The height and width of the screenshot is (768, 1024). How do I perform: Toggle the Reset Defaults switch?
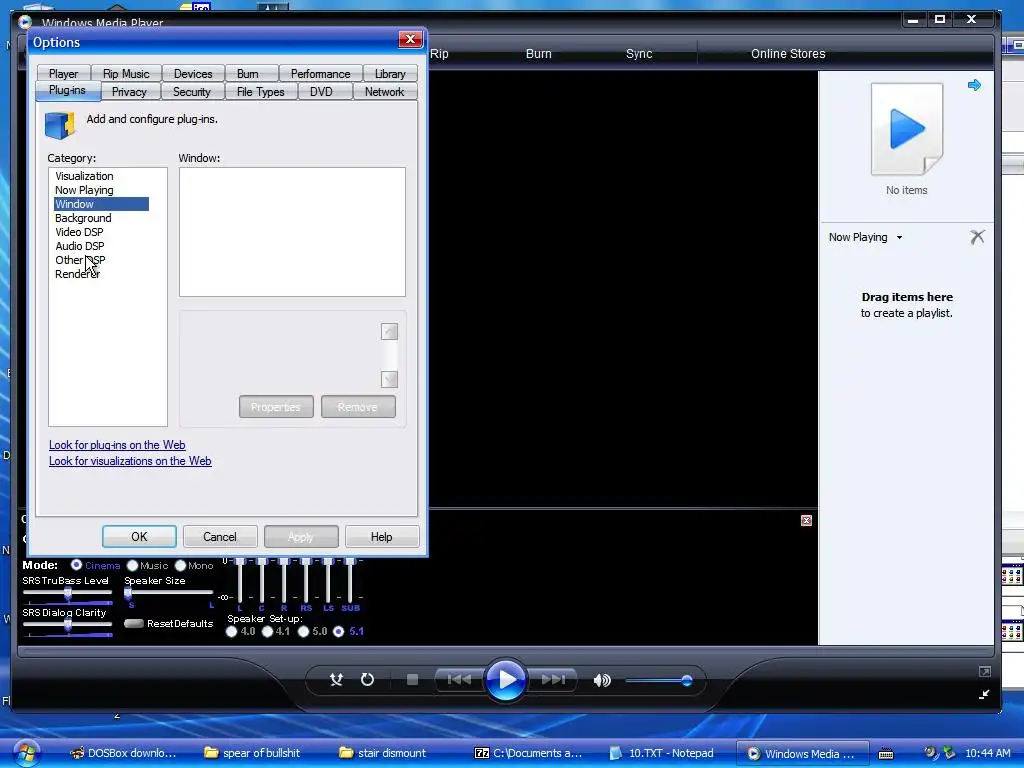click(133, 623)
